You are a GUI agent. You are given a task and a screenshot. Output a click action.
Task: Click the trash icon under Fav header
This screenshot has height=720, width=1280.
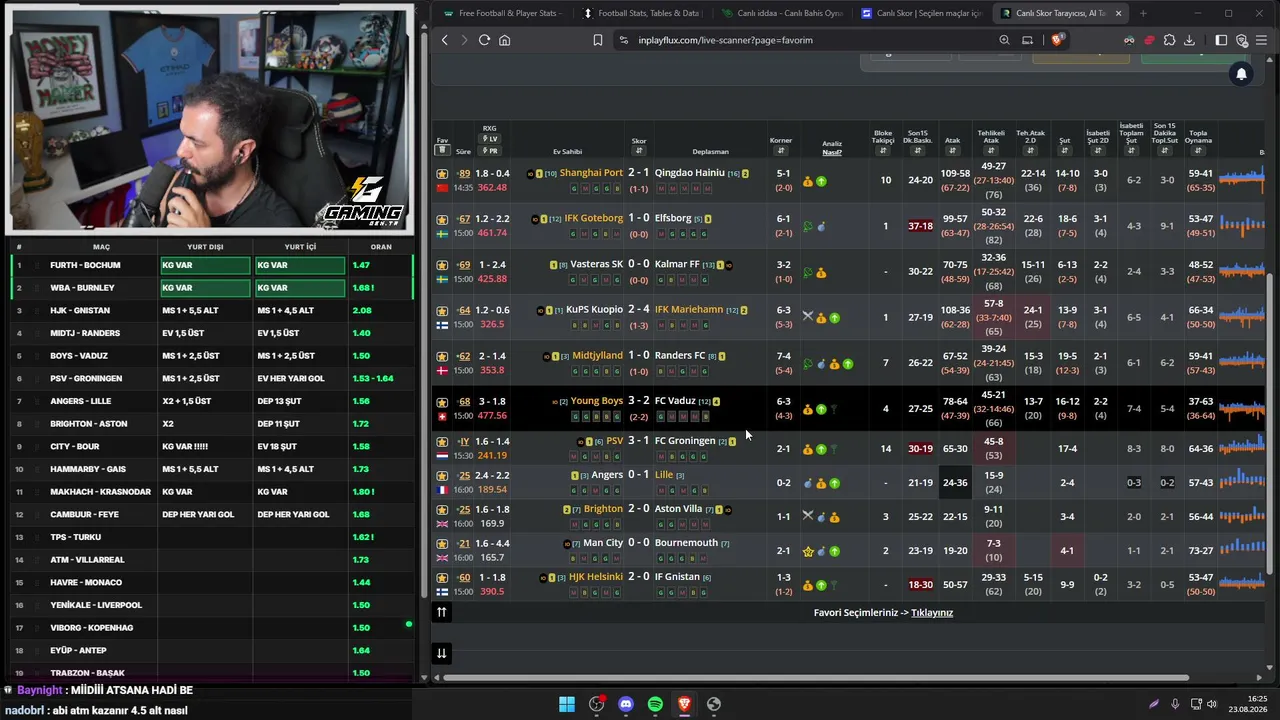coord(441,150)
